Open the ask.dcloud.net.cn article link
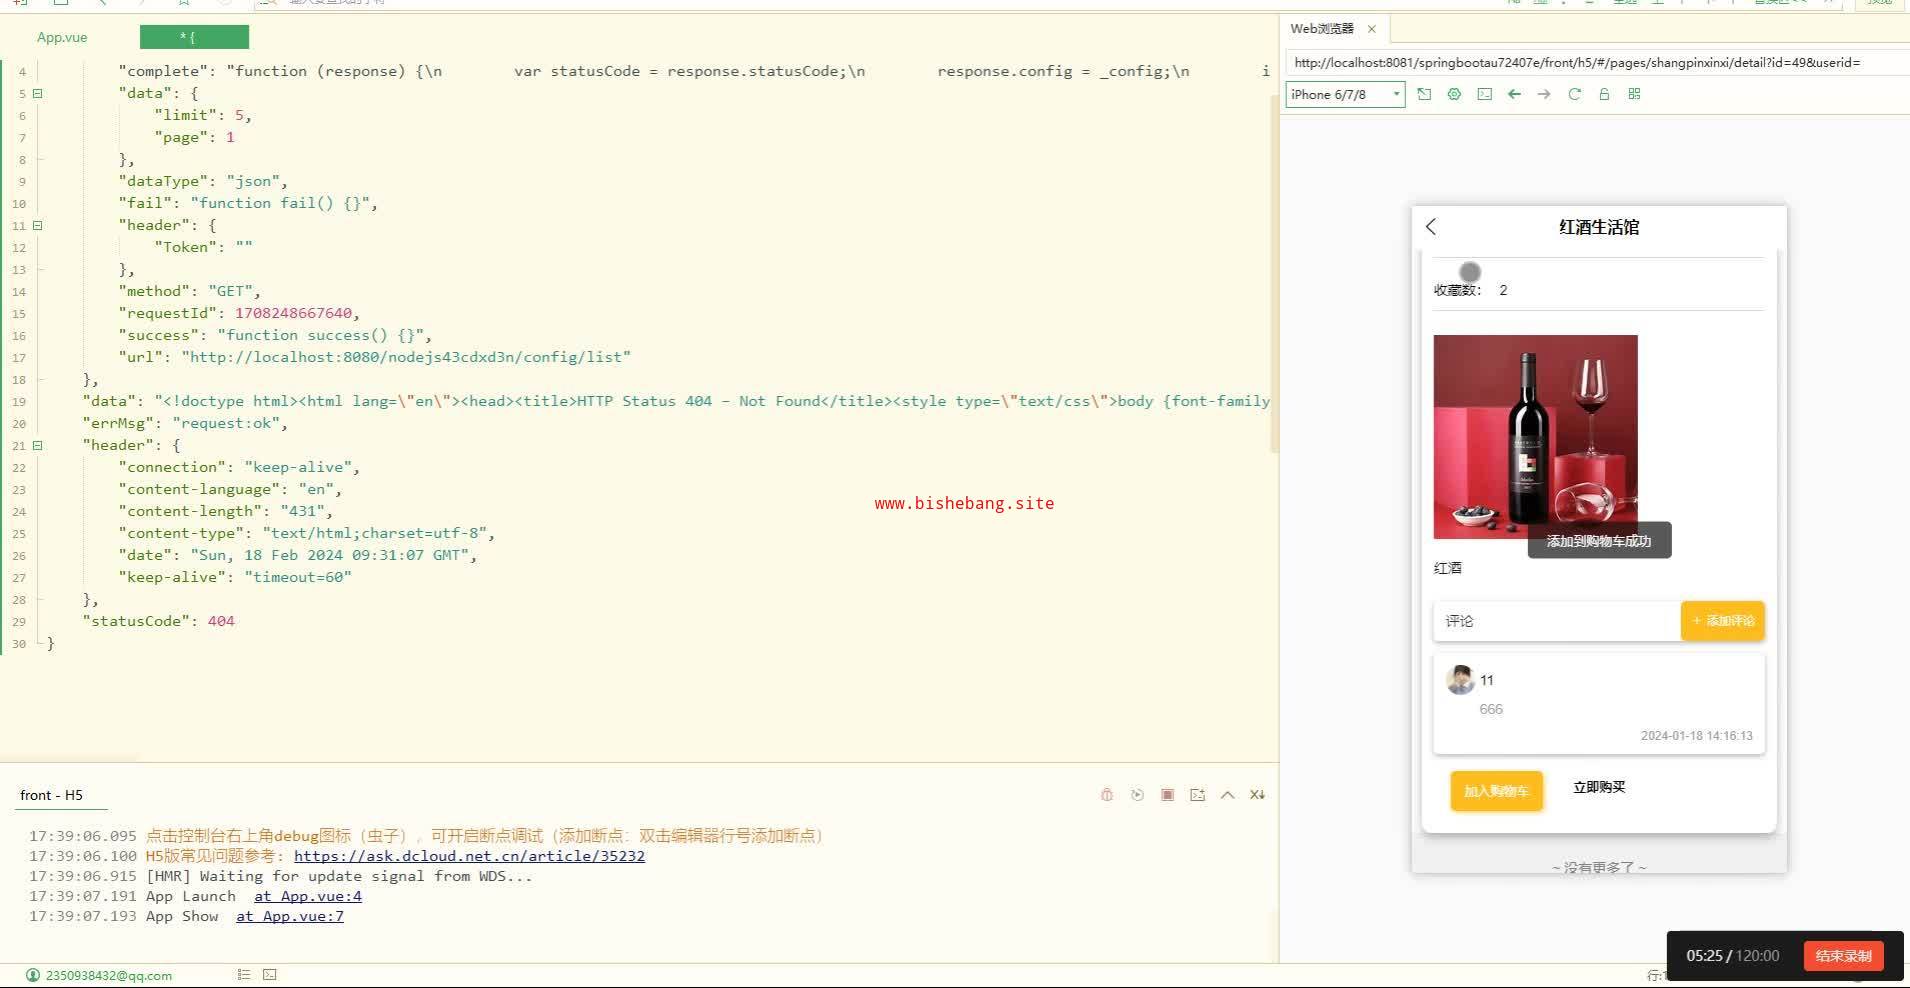 pos(469,856)
